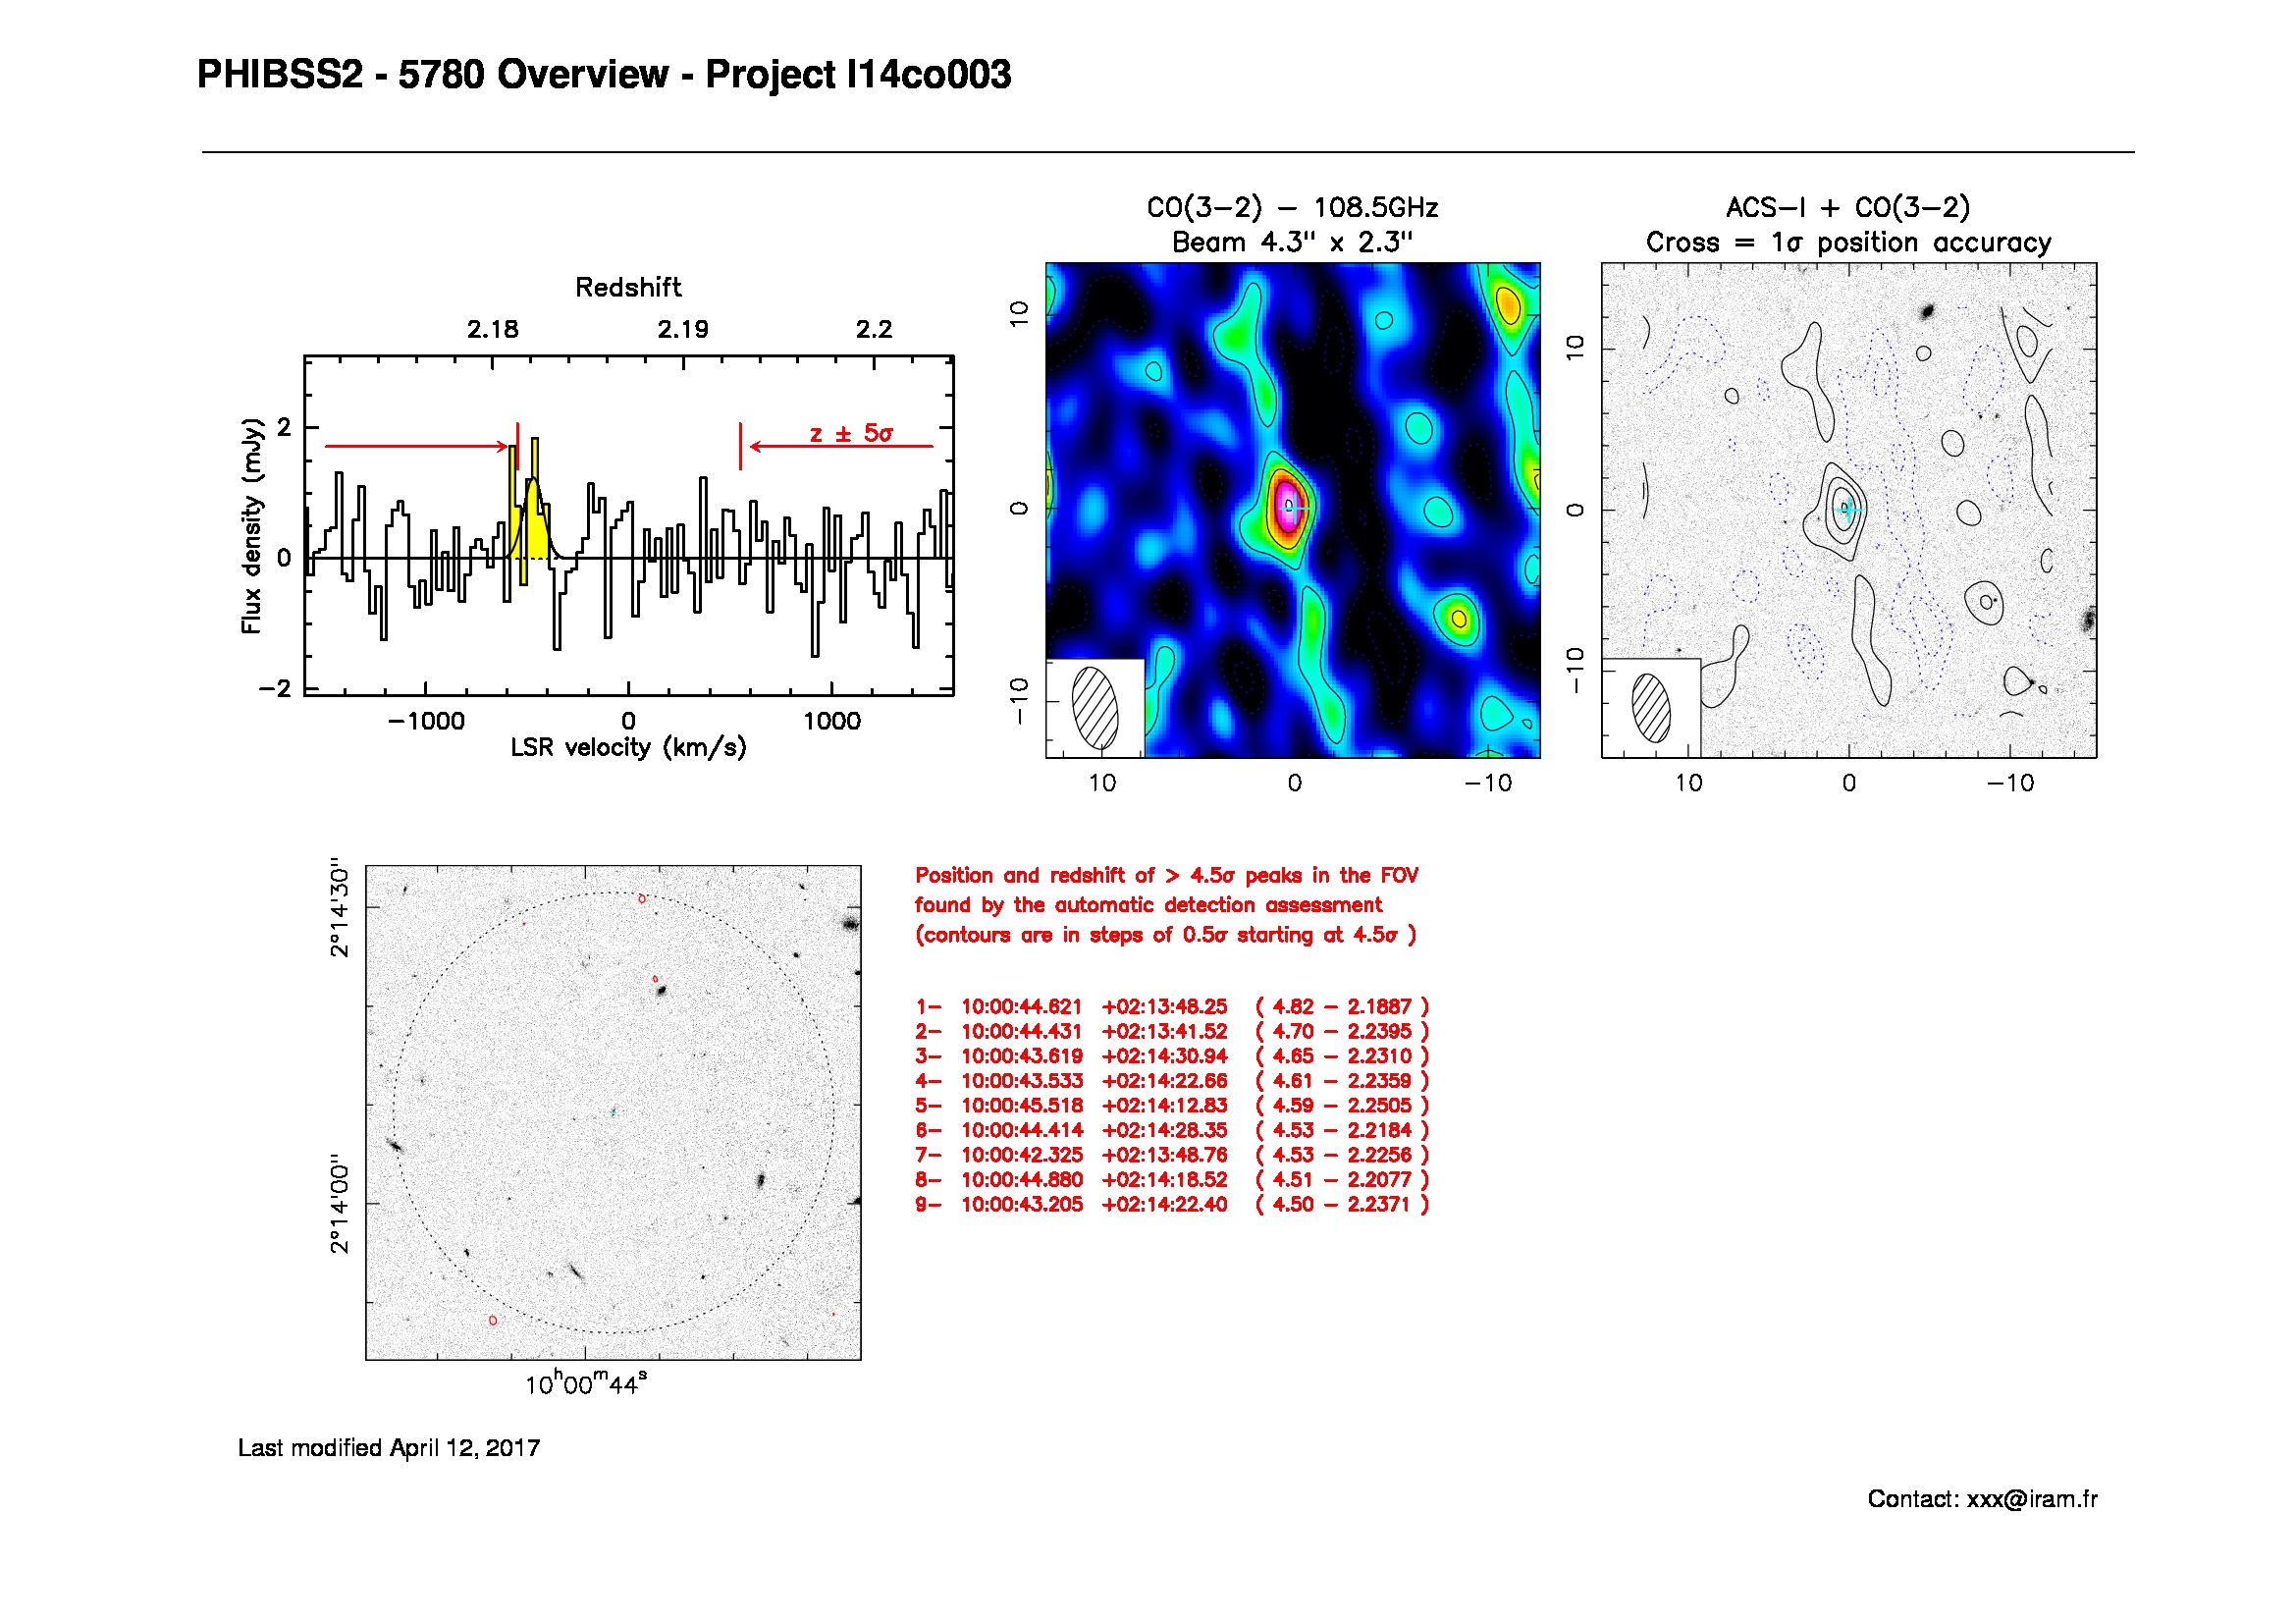Viewport: 2296px width, 1623px height.
Task: Select peak entry 1 with redshift 2.1887
Action: click(1171, 1007)
